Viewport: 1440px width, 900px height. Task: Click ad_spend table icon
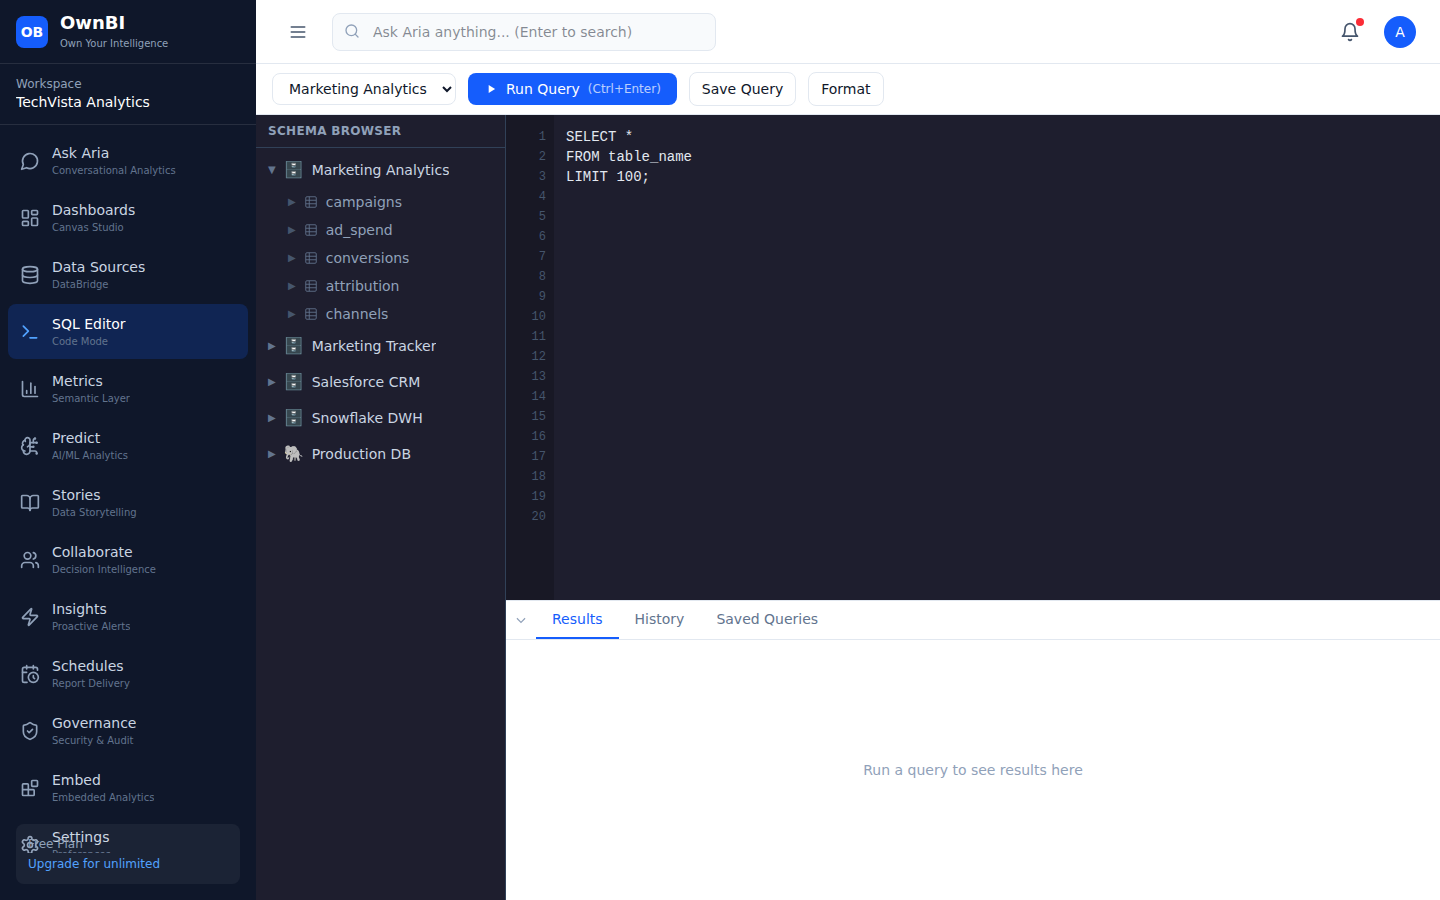click(x=311, y=230)
